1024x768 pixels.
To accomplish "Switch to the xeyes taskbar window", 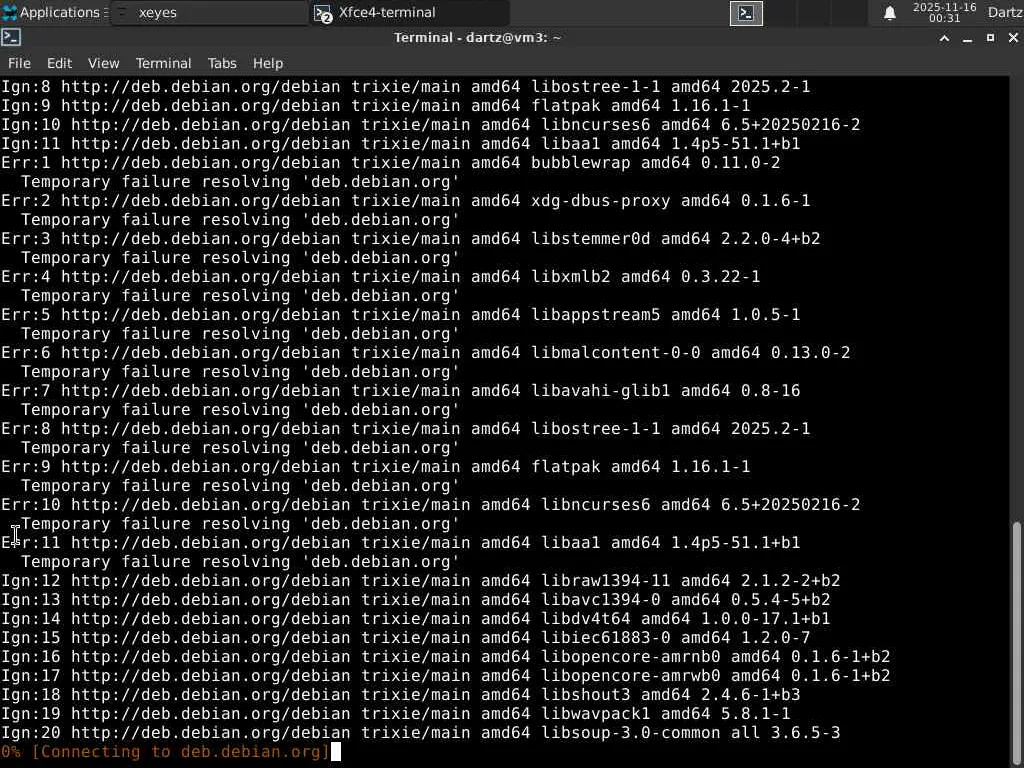I will point(209,12).
